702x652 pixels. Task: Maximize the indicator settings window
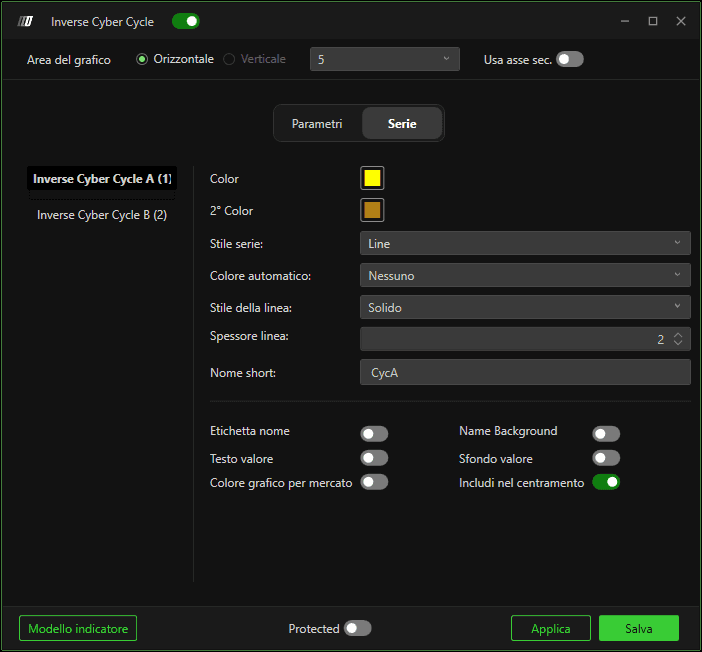(653, 21)
